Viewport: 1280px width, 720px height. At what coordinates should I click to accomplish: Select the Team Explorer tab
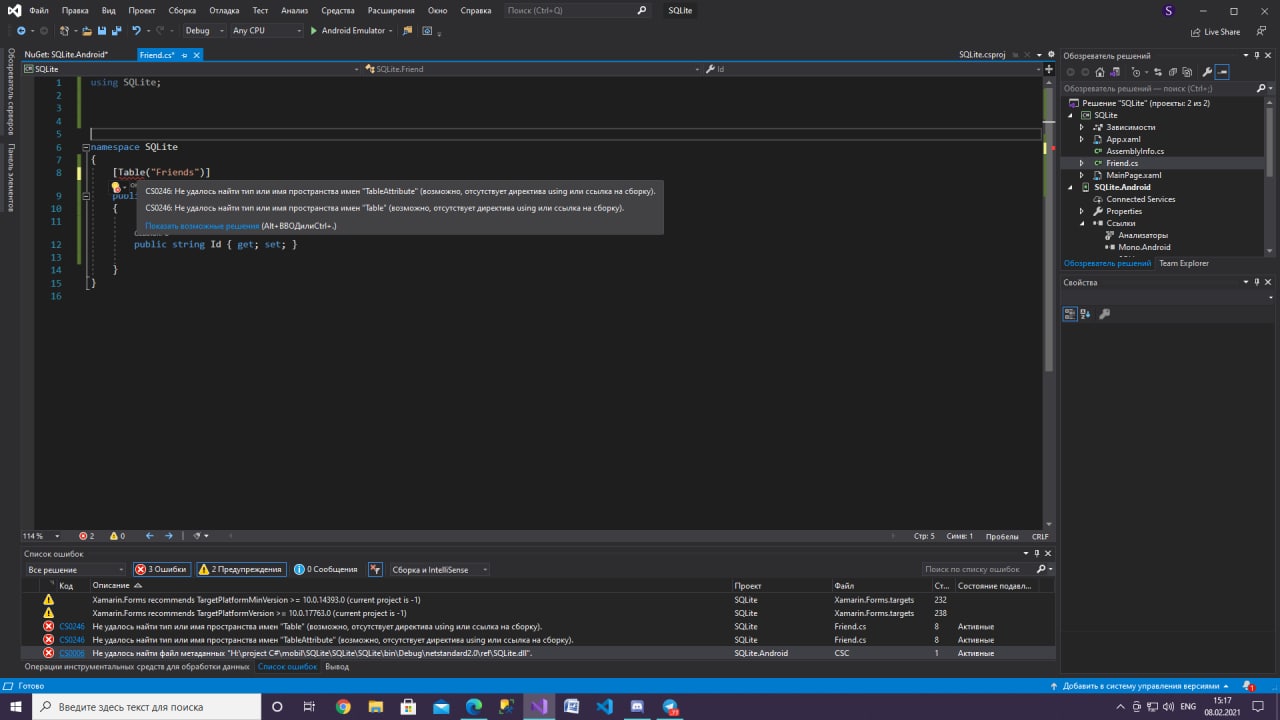(1184, 263)
